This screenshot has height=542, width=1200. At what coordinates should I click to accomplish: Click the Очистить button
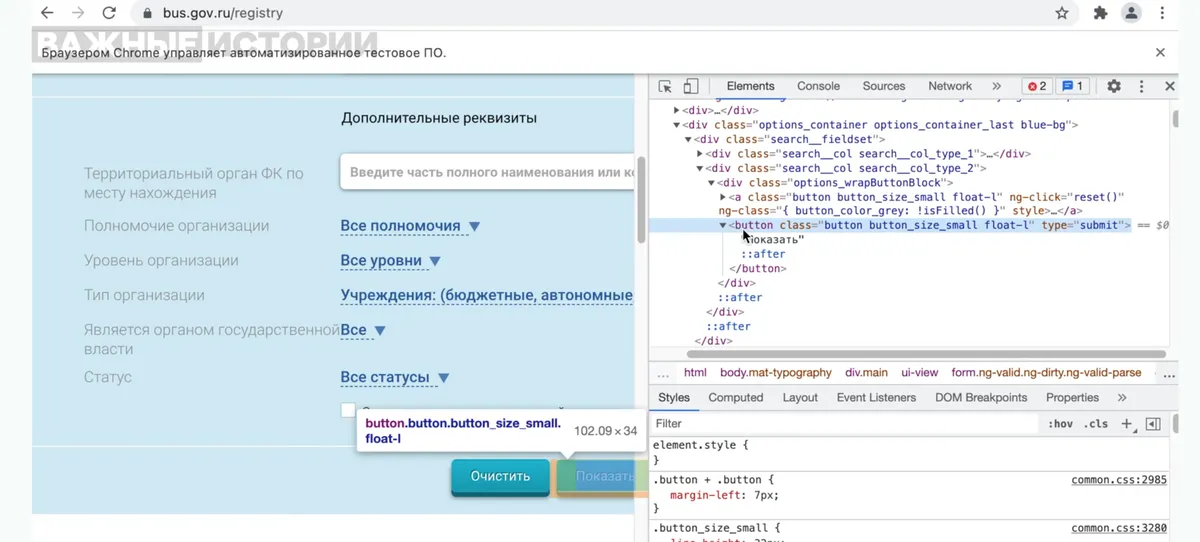coord(500,476)
